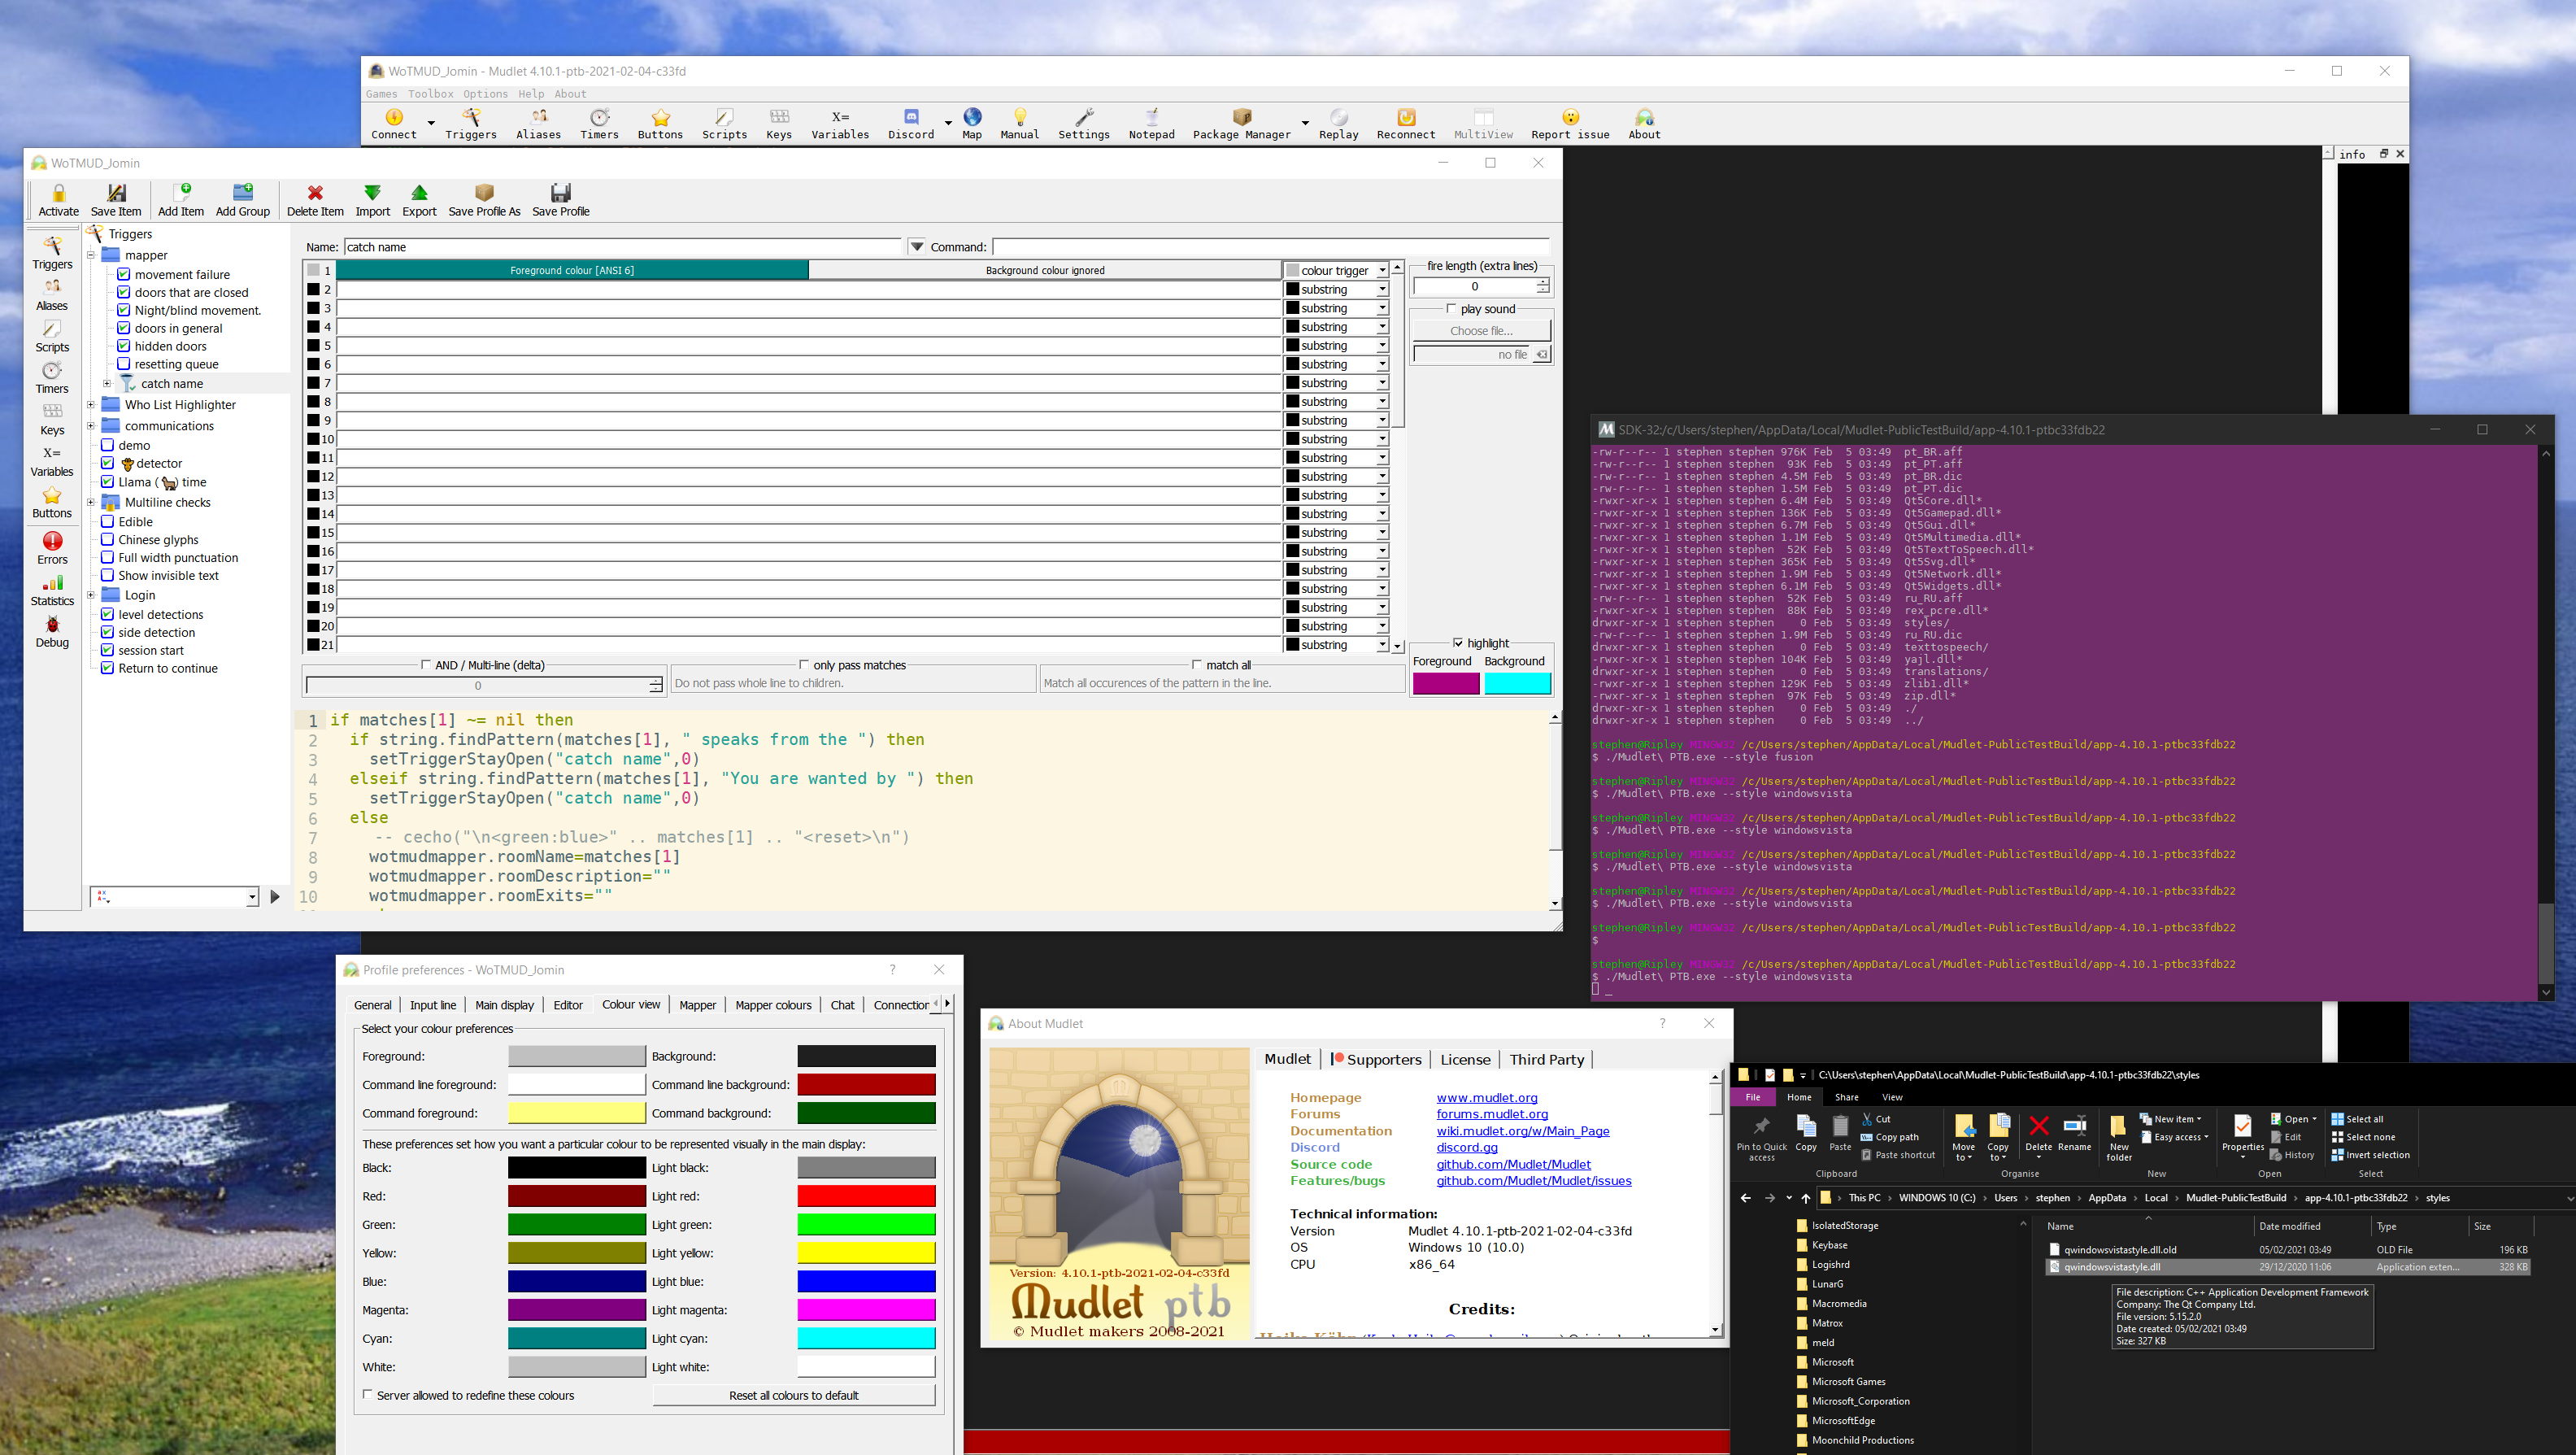Expand the 'Who List Highlighter' group
The image size is (2576, 1455).
90,405
